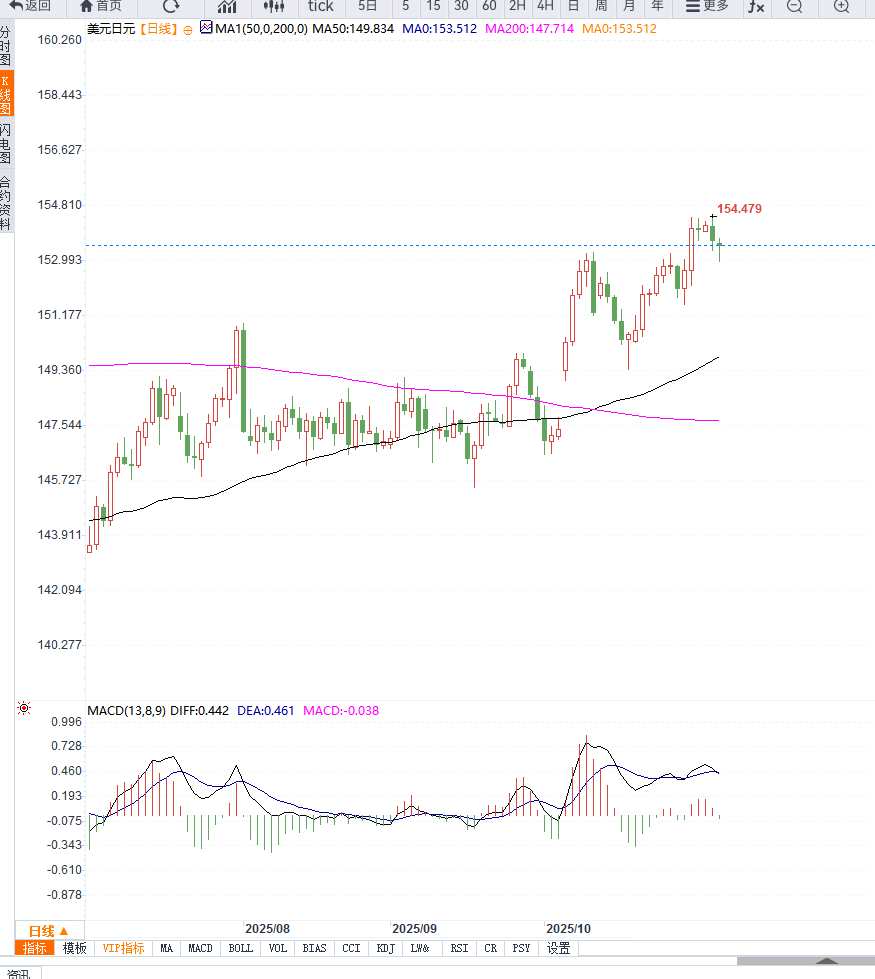Apply the VOL indicator
The width and height of the screenshot is (875, 979).
pos(278,948)
